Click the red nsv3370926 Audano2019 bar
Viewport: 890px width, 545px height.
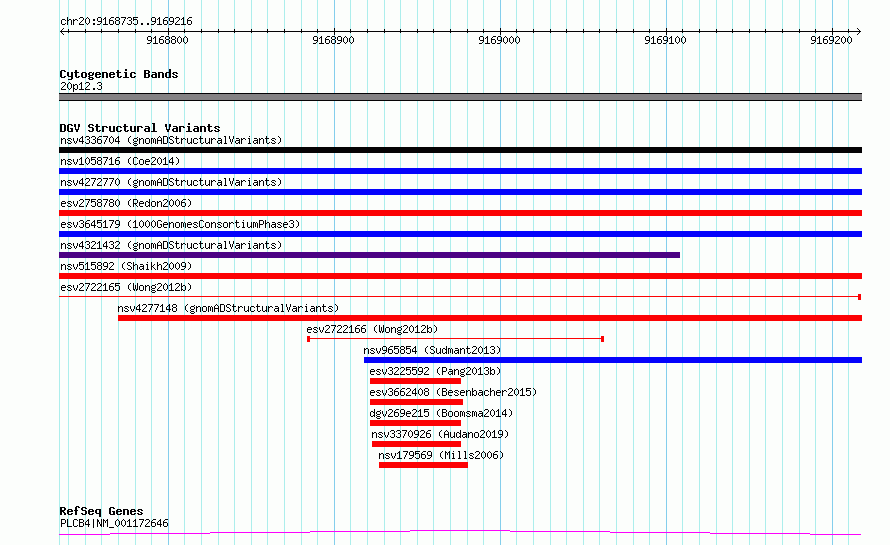tap(416, 444)
